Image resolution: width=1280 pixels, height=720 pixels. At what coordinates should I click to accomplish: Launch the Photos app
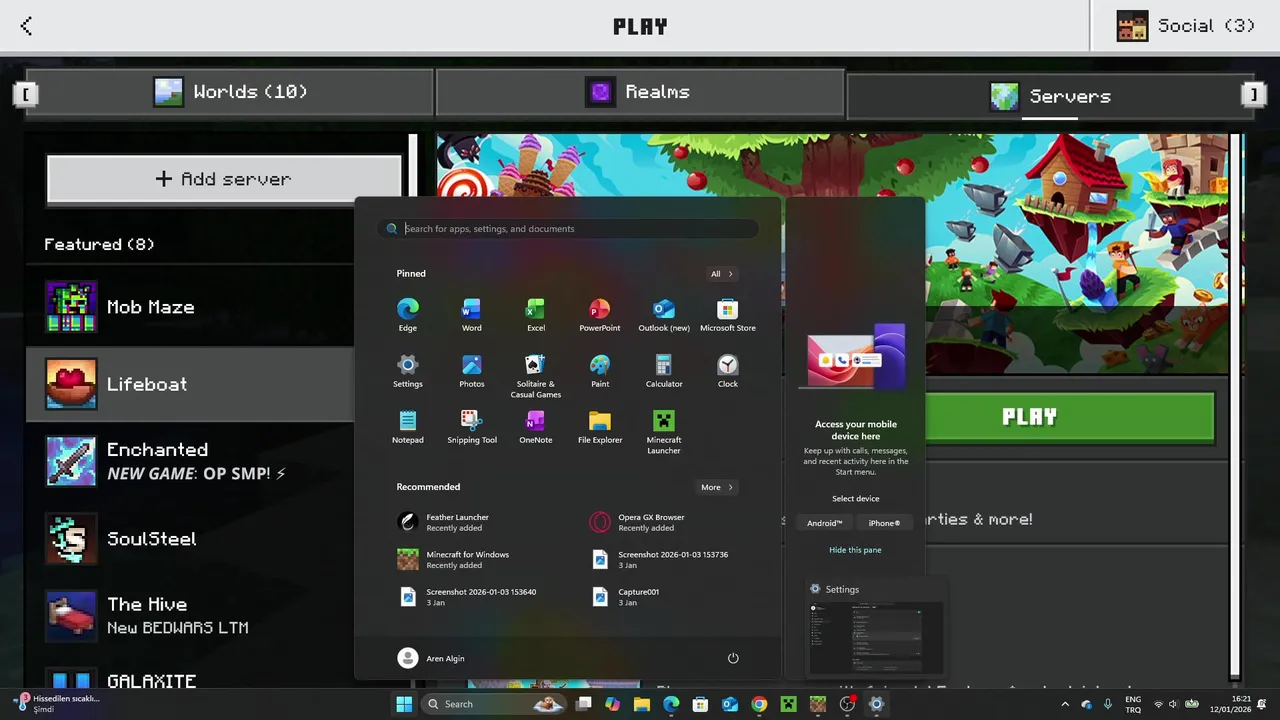(471, 371)
